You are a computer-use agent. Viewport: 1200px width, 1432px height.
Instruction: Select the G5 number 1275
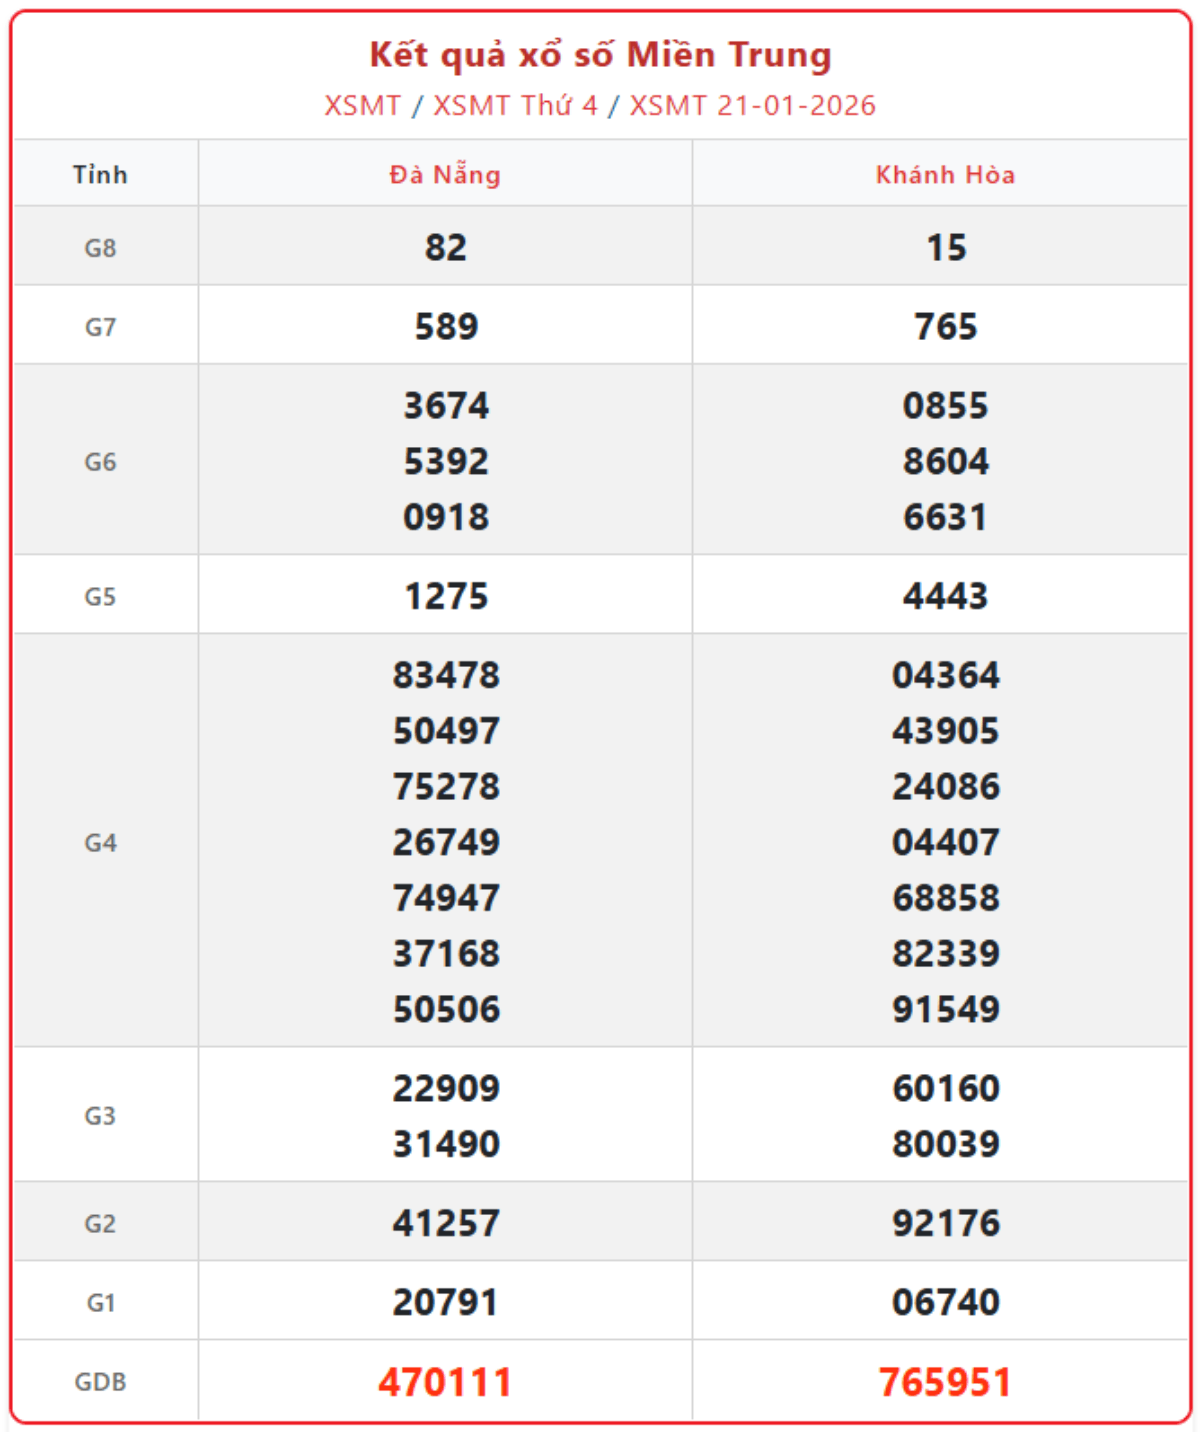click(x=446, y=596)
